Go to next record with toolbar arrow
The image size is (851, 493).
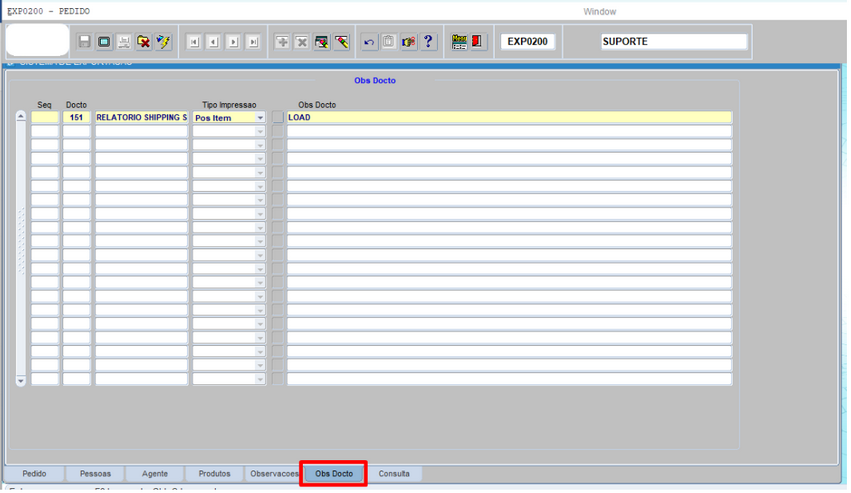coord(233,42)
